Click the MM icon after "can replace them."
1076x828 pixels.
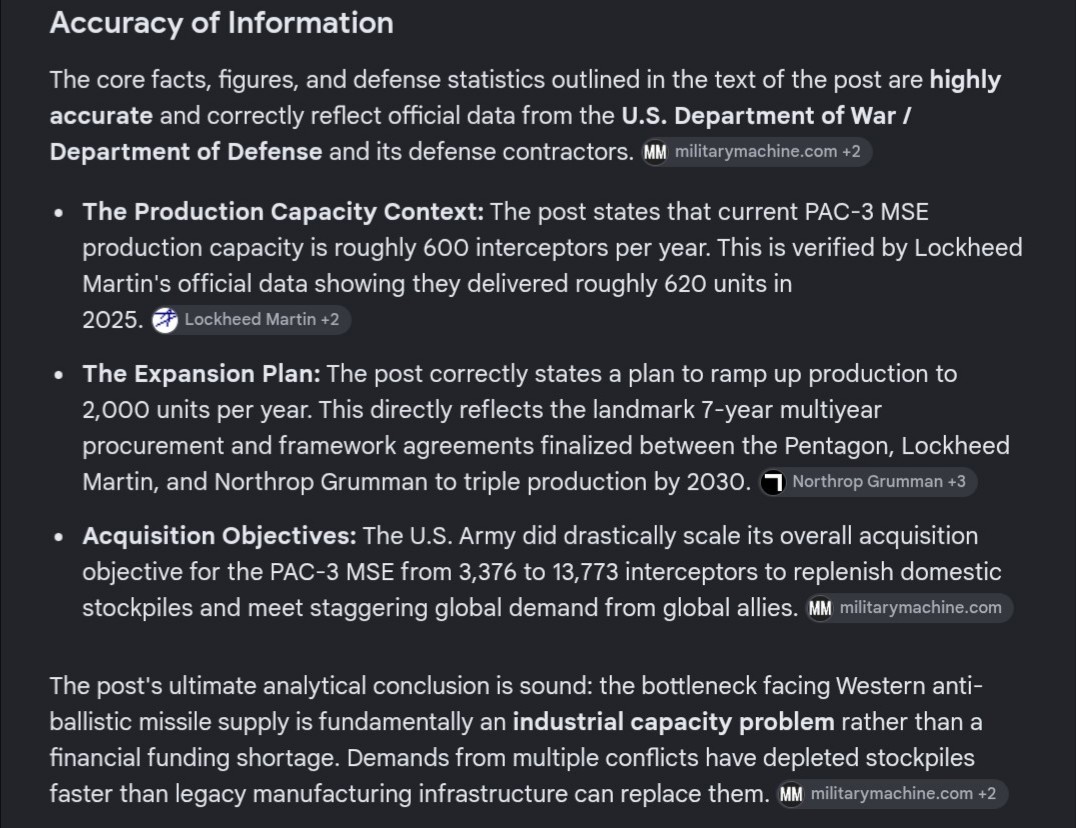tap(791, 794)
